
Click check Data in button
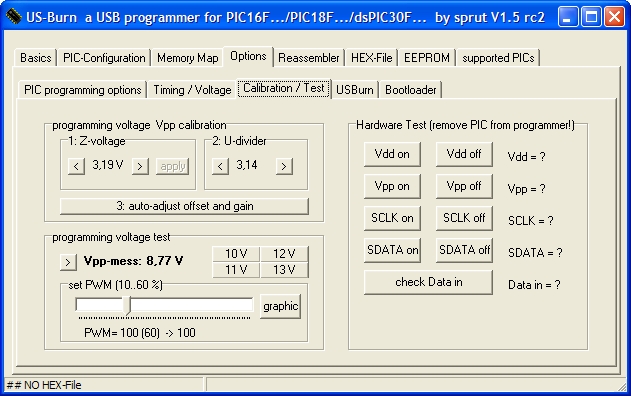point(428,282)
